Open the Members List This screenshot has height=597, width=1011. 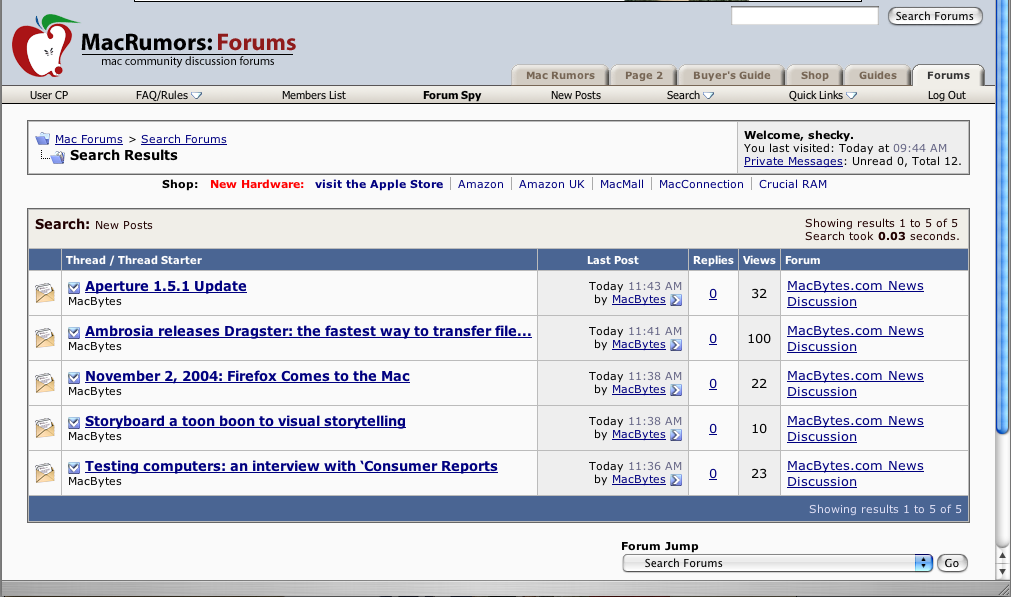tap(313, 95)
